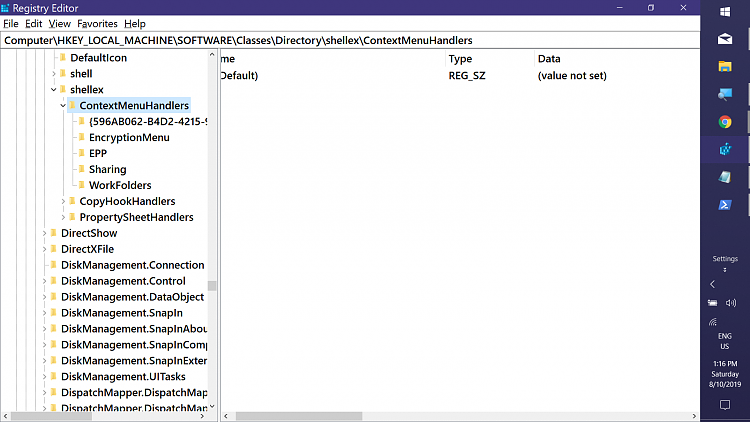Click the CopyHookHandlers folder icon
This screenshot has width=750, height=422.
(x=72, y=201)
